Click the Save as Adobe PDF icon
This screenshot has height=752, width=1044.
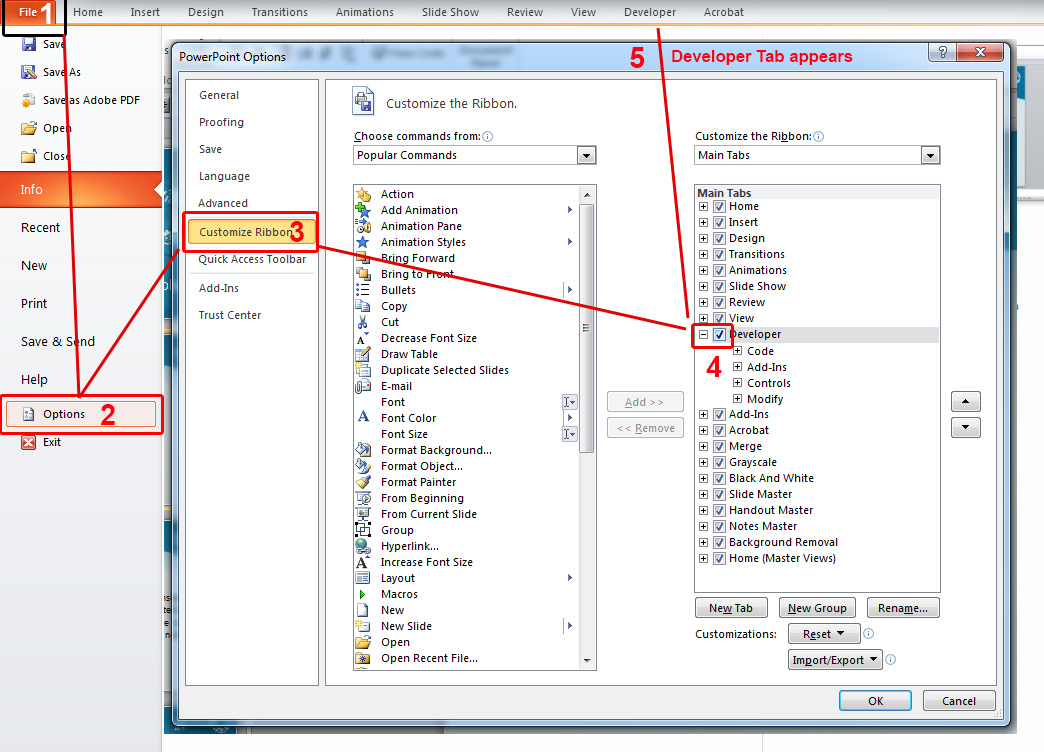pos(29,100)
